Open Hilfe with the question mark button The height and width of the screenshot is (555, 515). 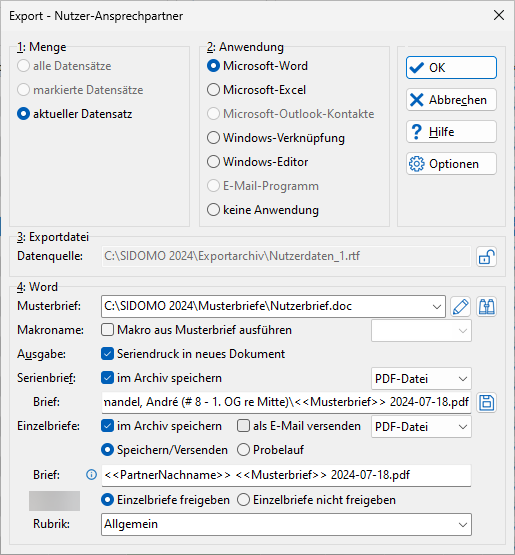[x=451, y=132]
